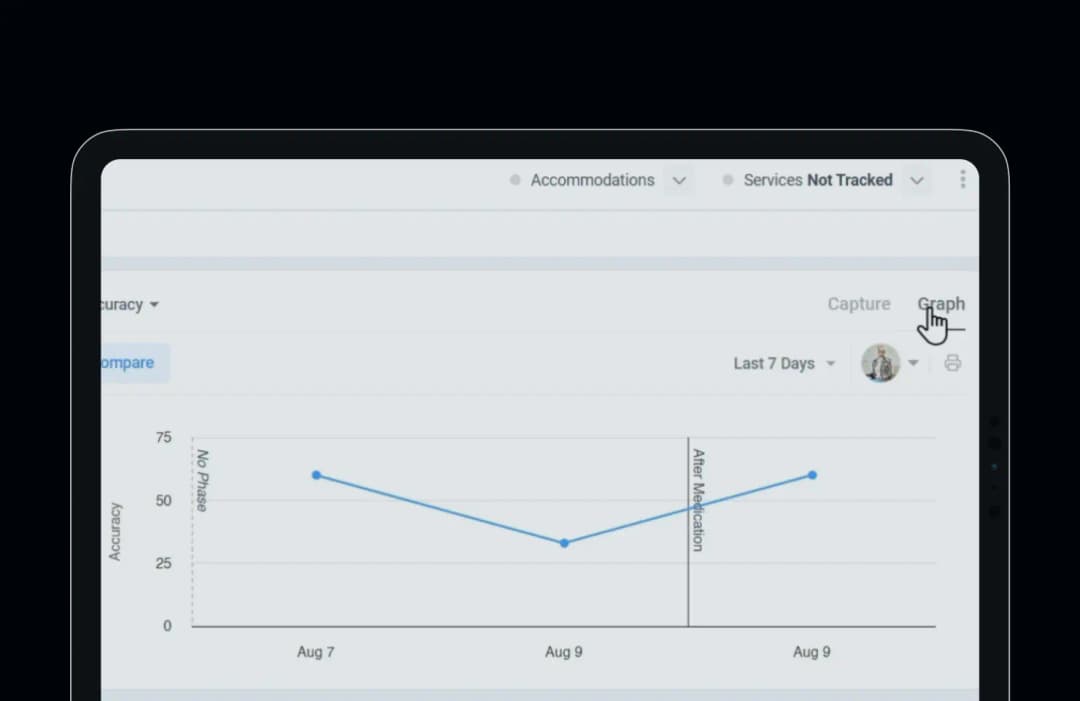The width and height of the screenshot is (1080, 701).
Task: Expand the Services Not Tracked chevron
Action: 916,180
